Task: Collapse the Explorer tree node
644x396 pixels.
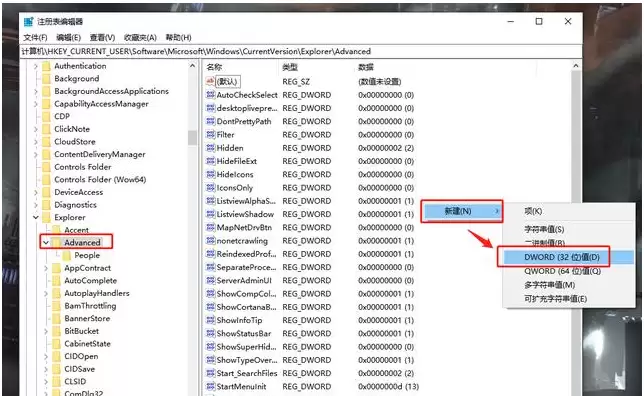Action: click(x=36, y=217)
